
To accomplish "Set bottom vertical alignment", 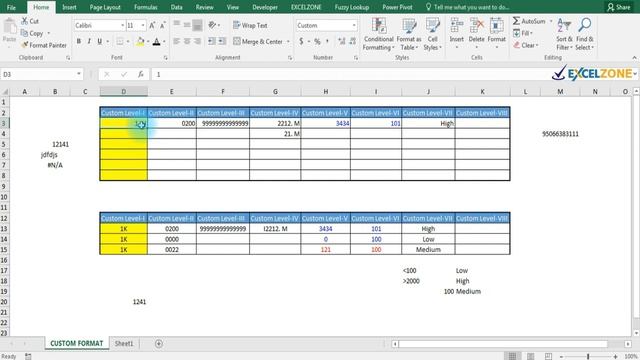I will point(197,25).
